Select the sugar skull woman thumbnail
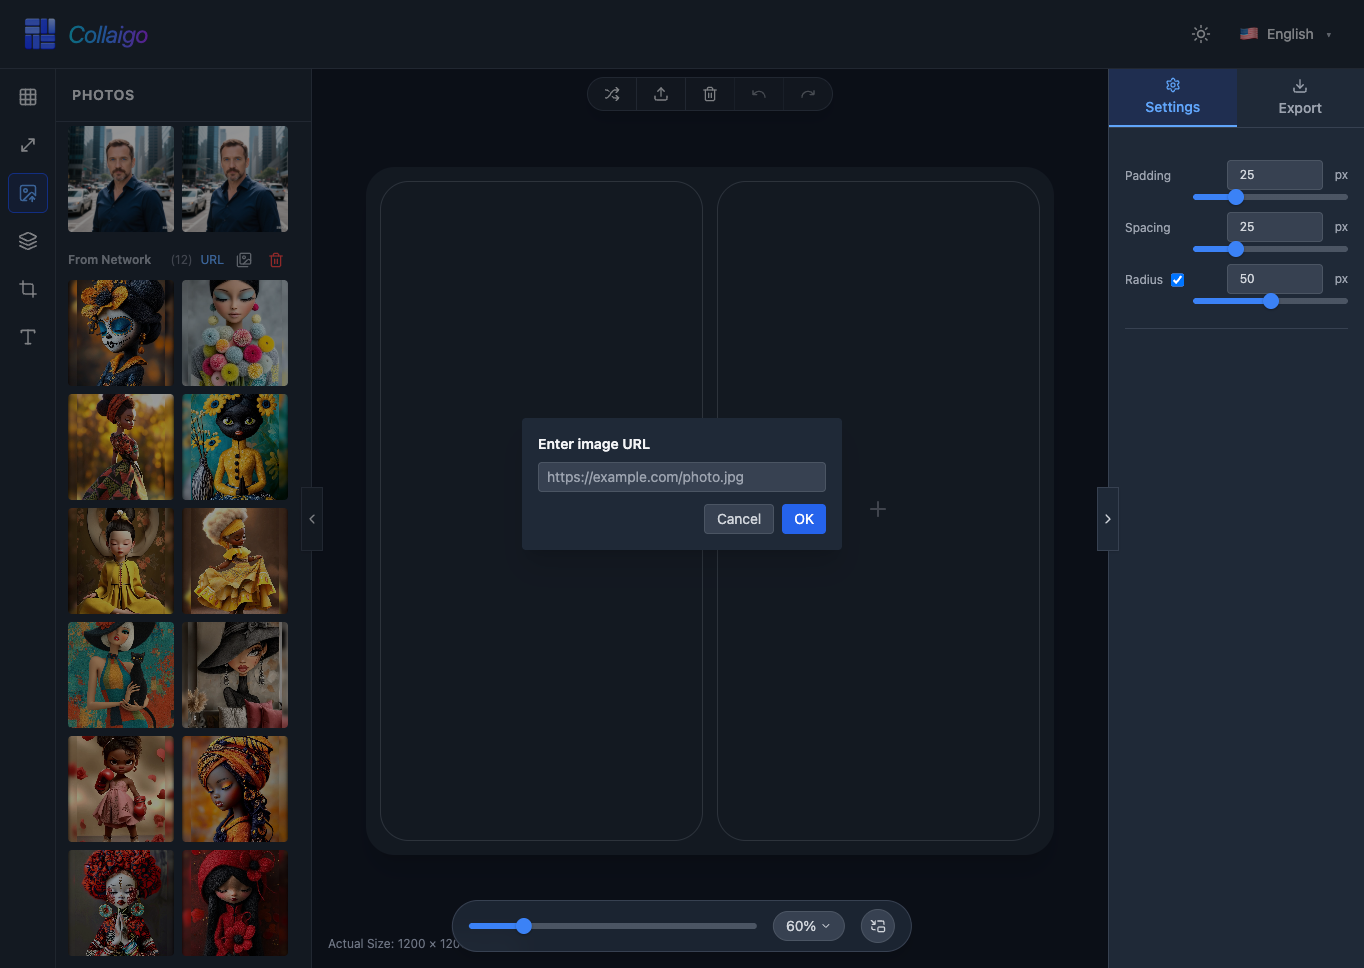This screenshot has width=1364, height=968. coord(121,333)
